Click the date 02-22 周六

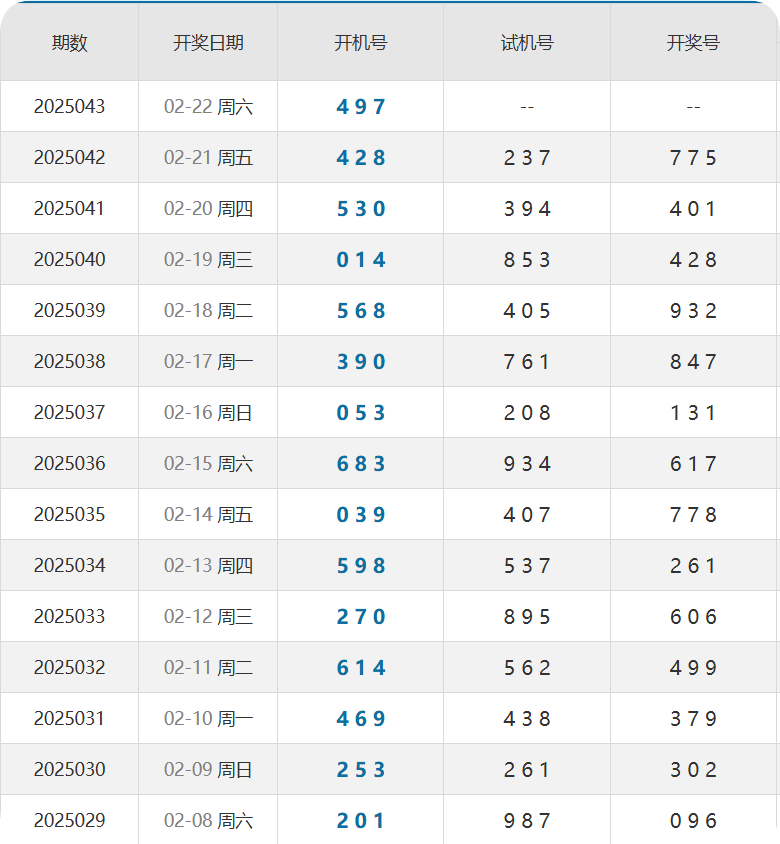click(x=208, y=107)
